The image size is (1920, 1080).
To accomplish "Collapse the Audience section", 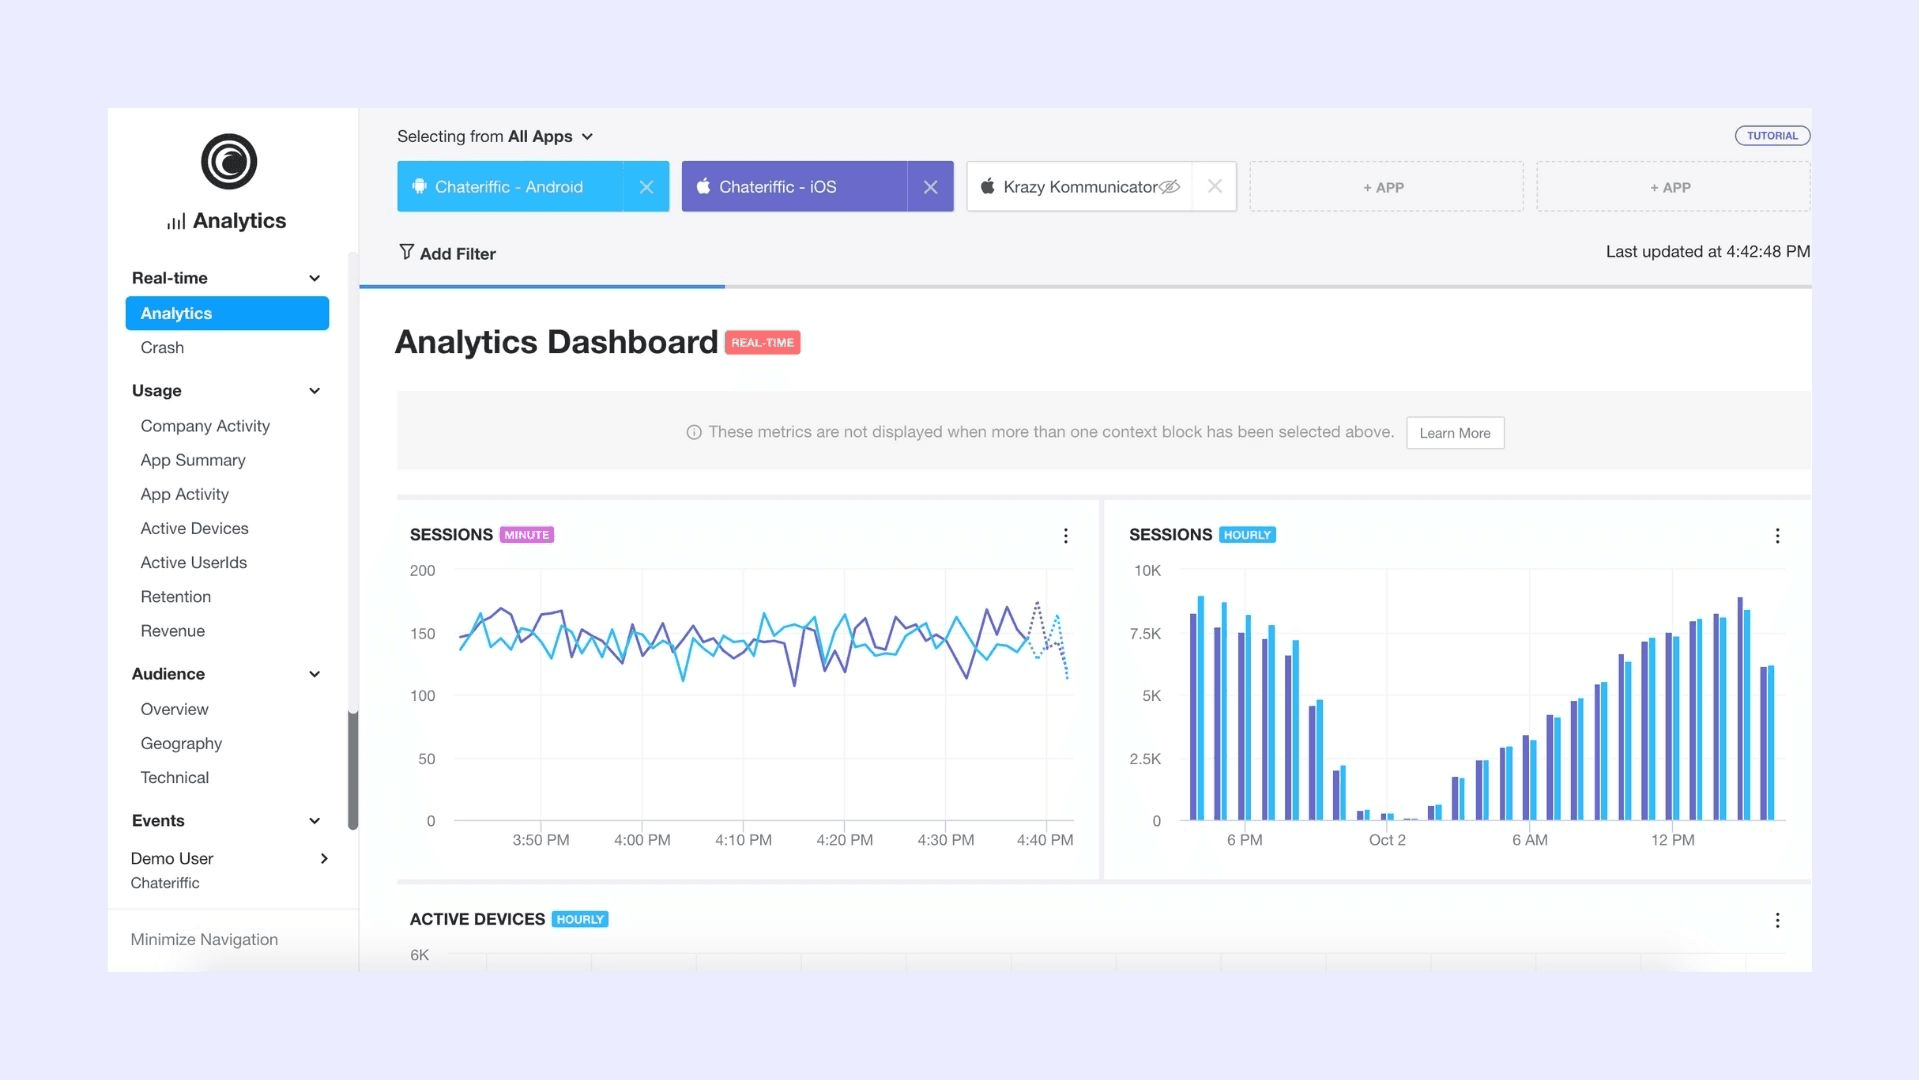I will (x=314, y=674).
